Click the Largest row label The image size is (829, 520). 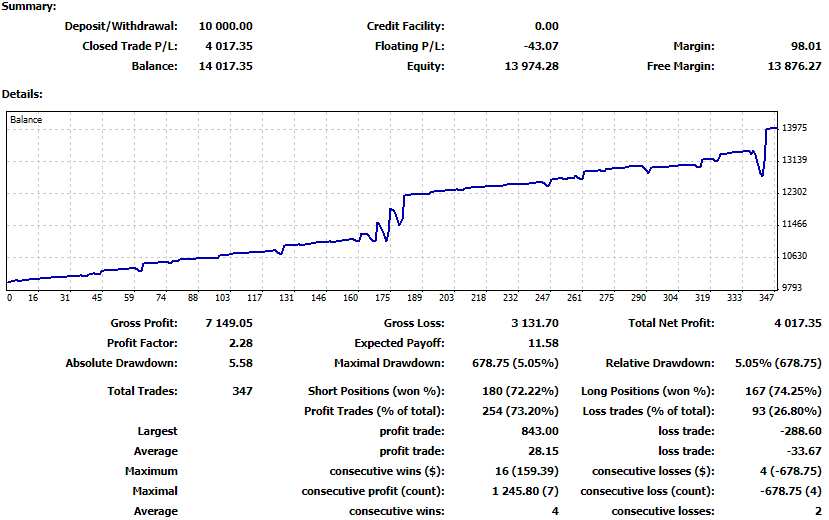[x=158, y=431]
